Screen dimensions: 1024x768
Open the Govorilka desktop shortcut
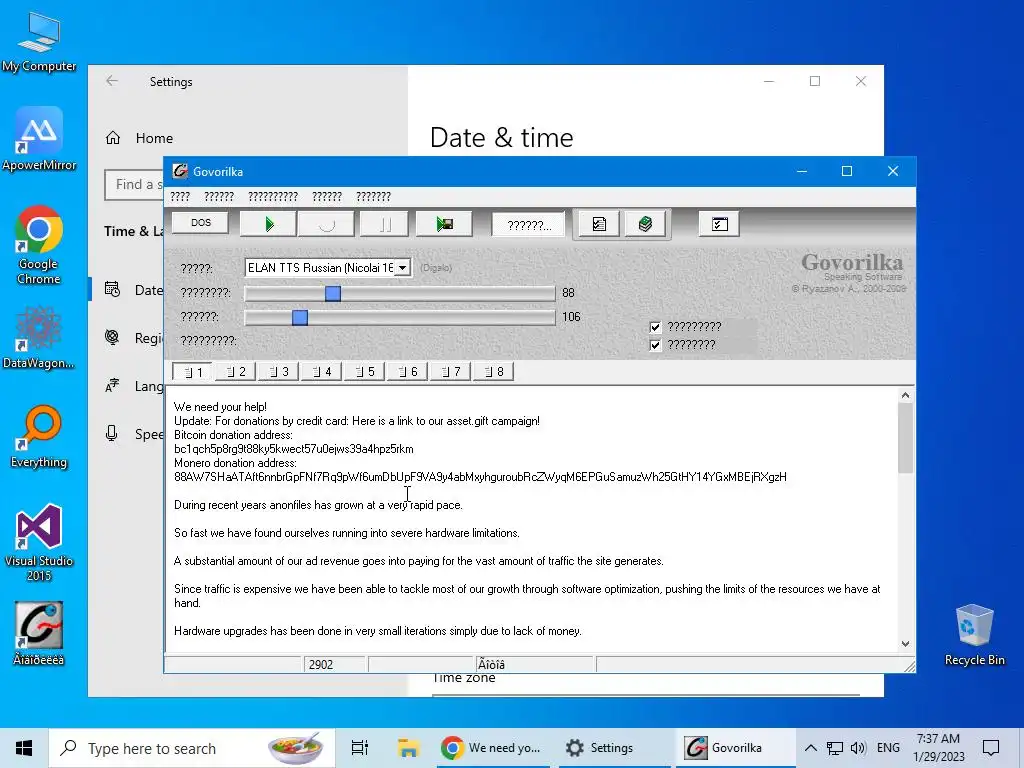tap(39, 633)
